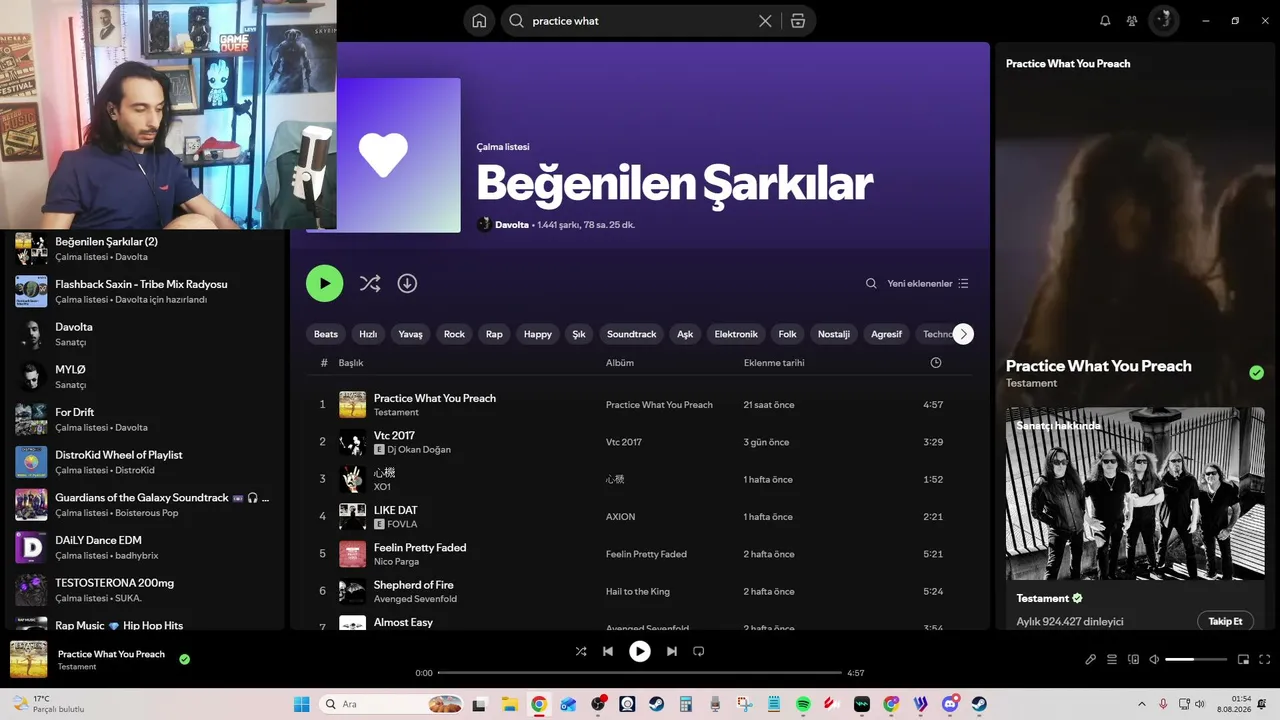Select the Nostalji filter chip
Screen dimensions: 1280x720
[x=834, y=334]
